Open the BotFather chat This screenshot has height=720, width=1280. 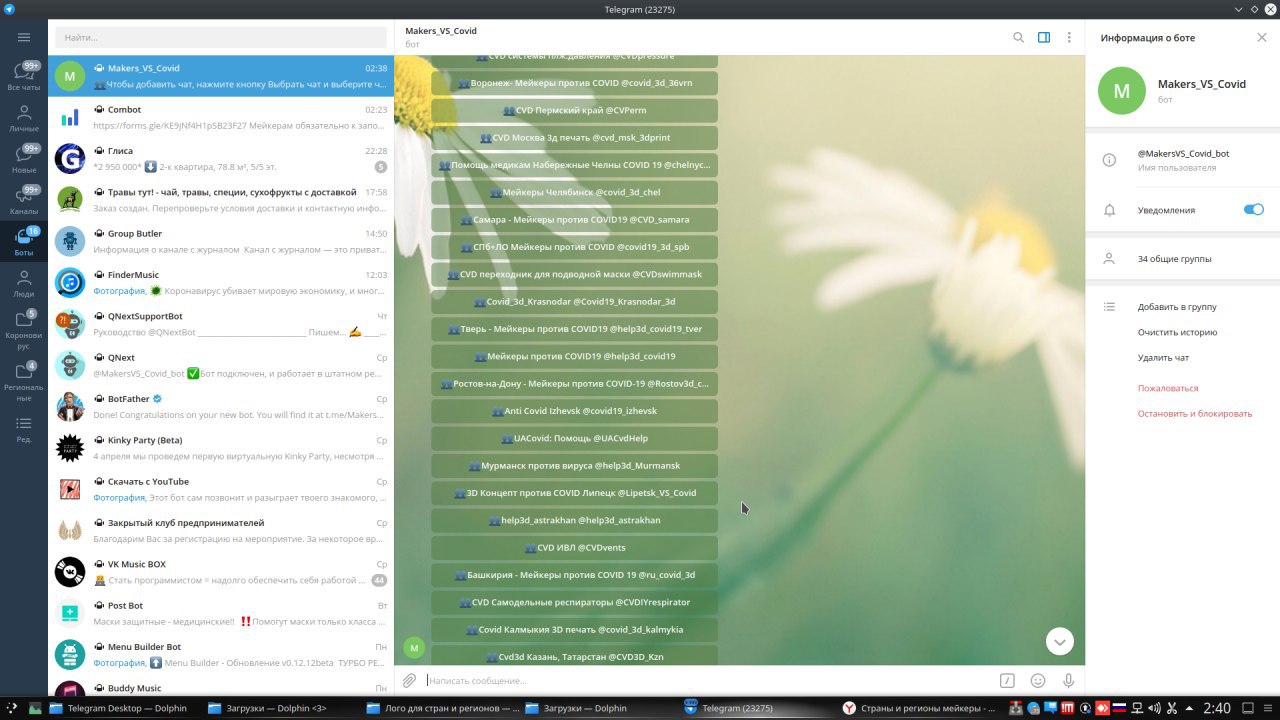pos(221,406)
